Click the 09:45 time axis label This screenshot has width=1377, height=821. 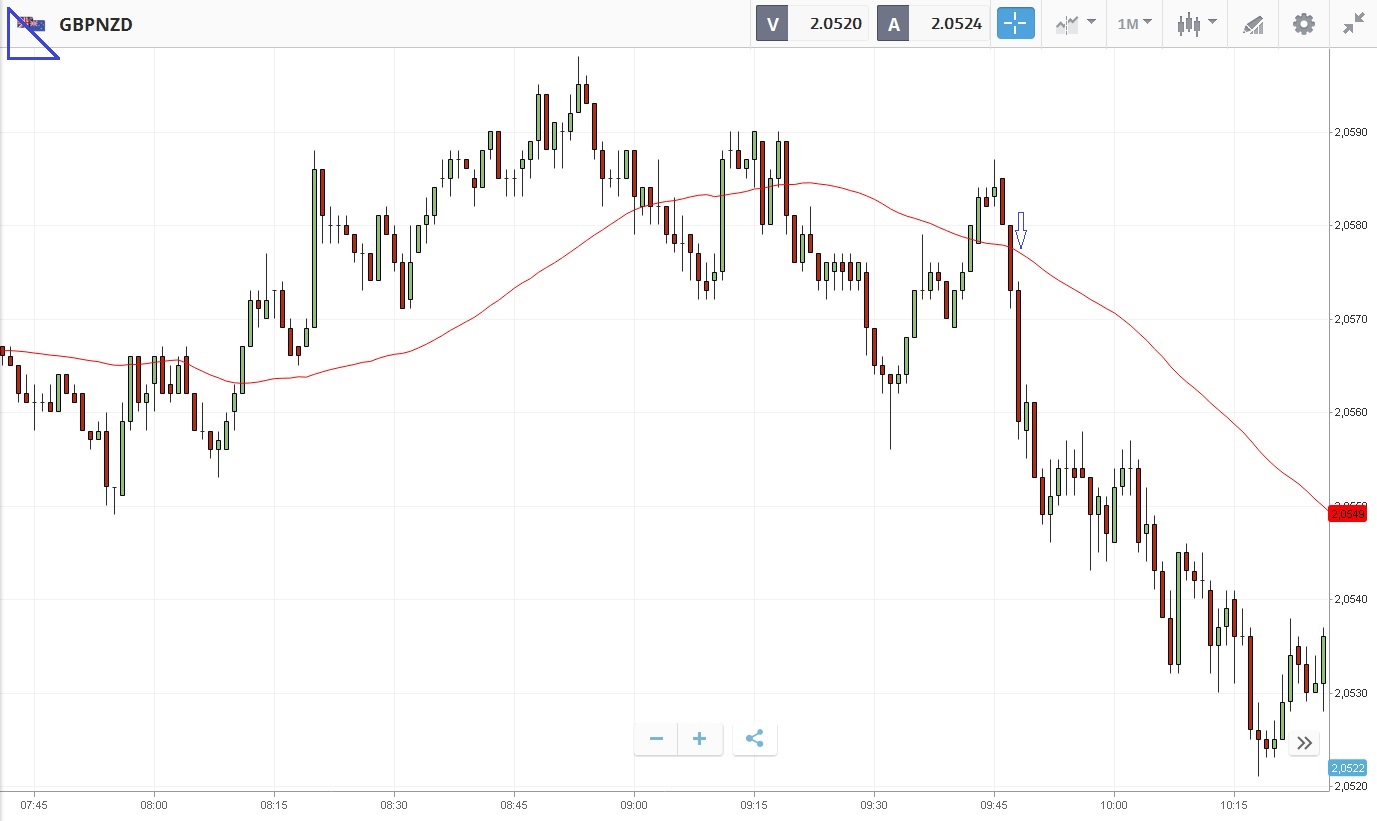[x=994, y=805]
